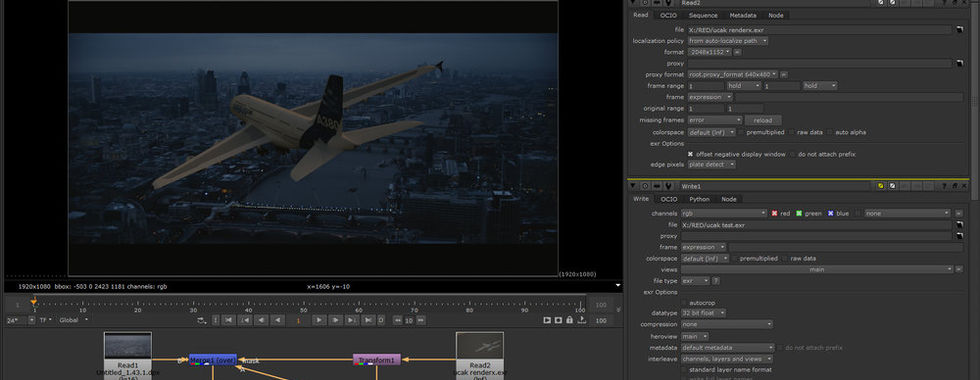Click the question mark beside file type exr

coord(716,281)
